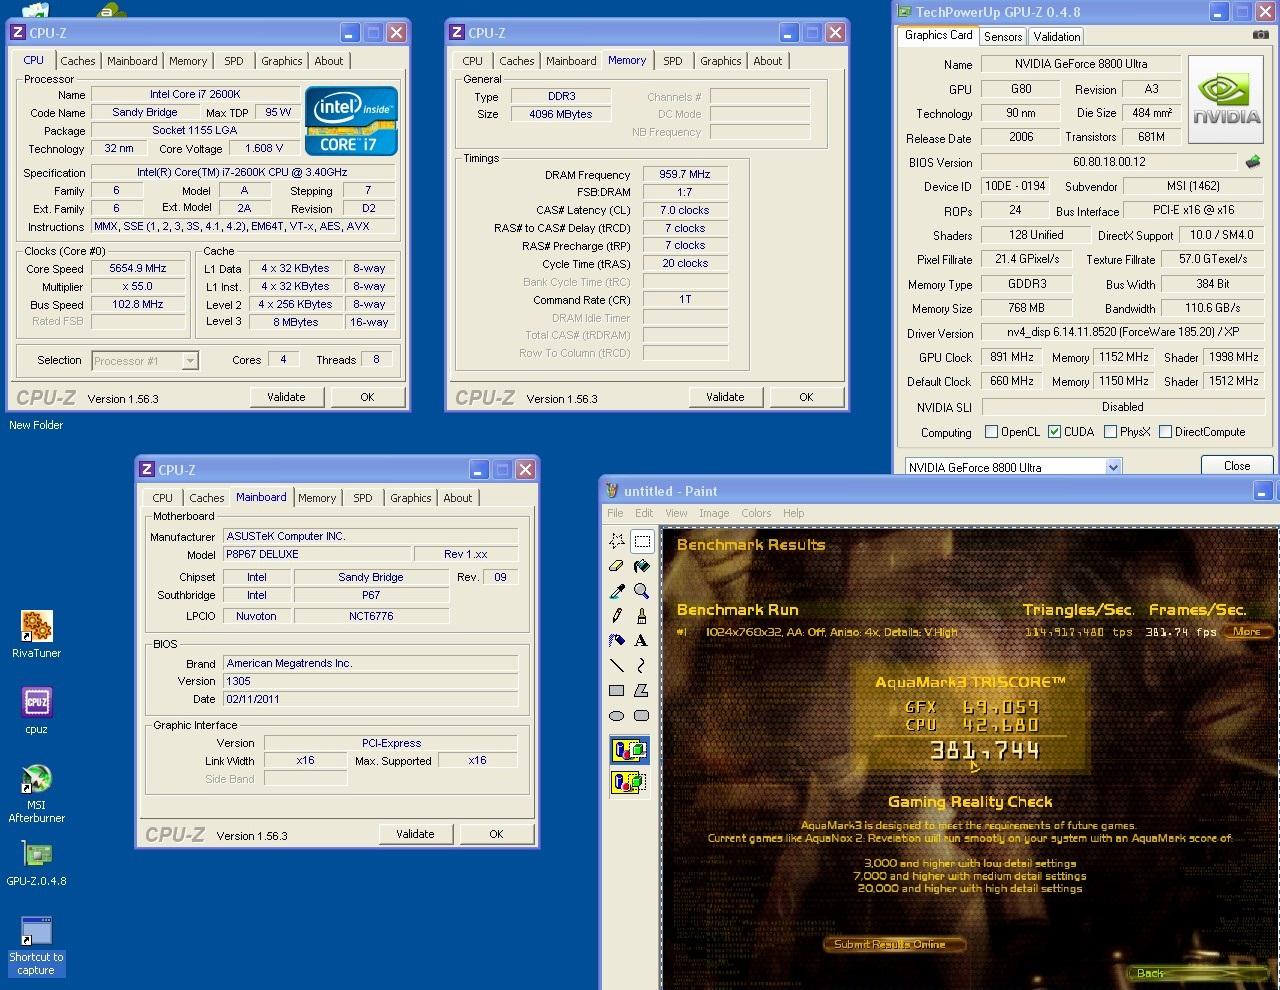1280x990 pixels.
Task: Select the Rectangle shape tool
Action: [617, 691]
